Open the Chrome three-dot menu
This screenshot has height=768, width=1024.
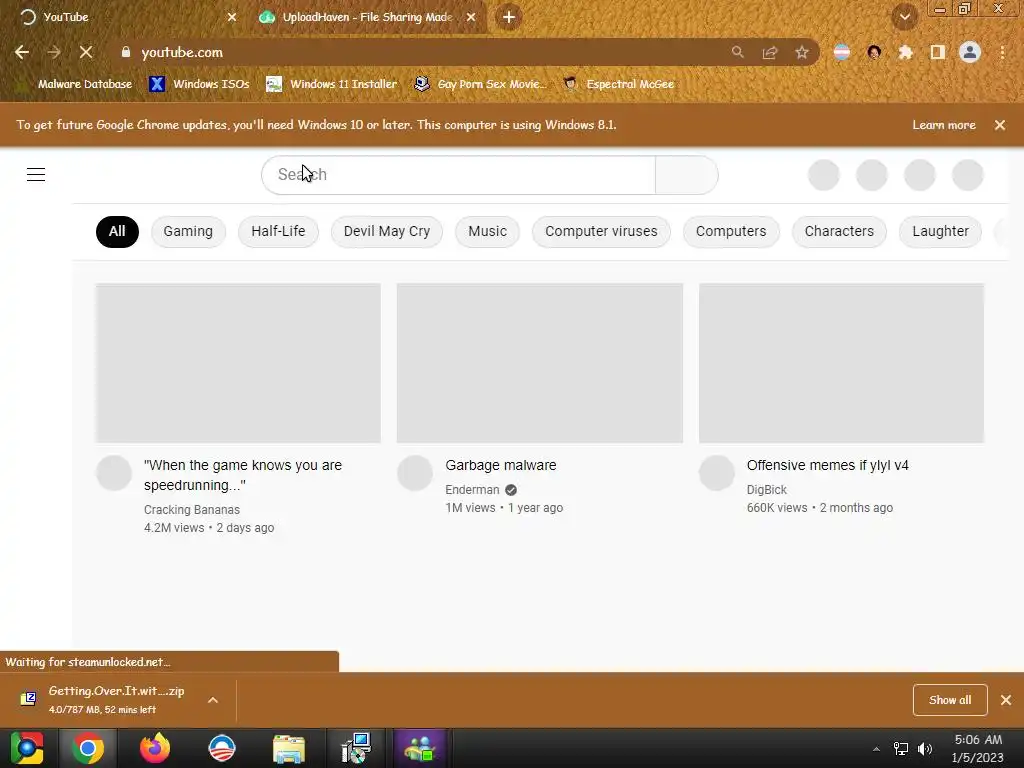coord(1002,52)
